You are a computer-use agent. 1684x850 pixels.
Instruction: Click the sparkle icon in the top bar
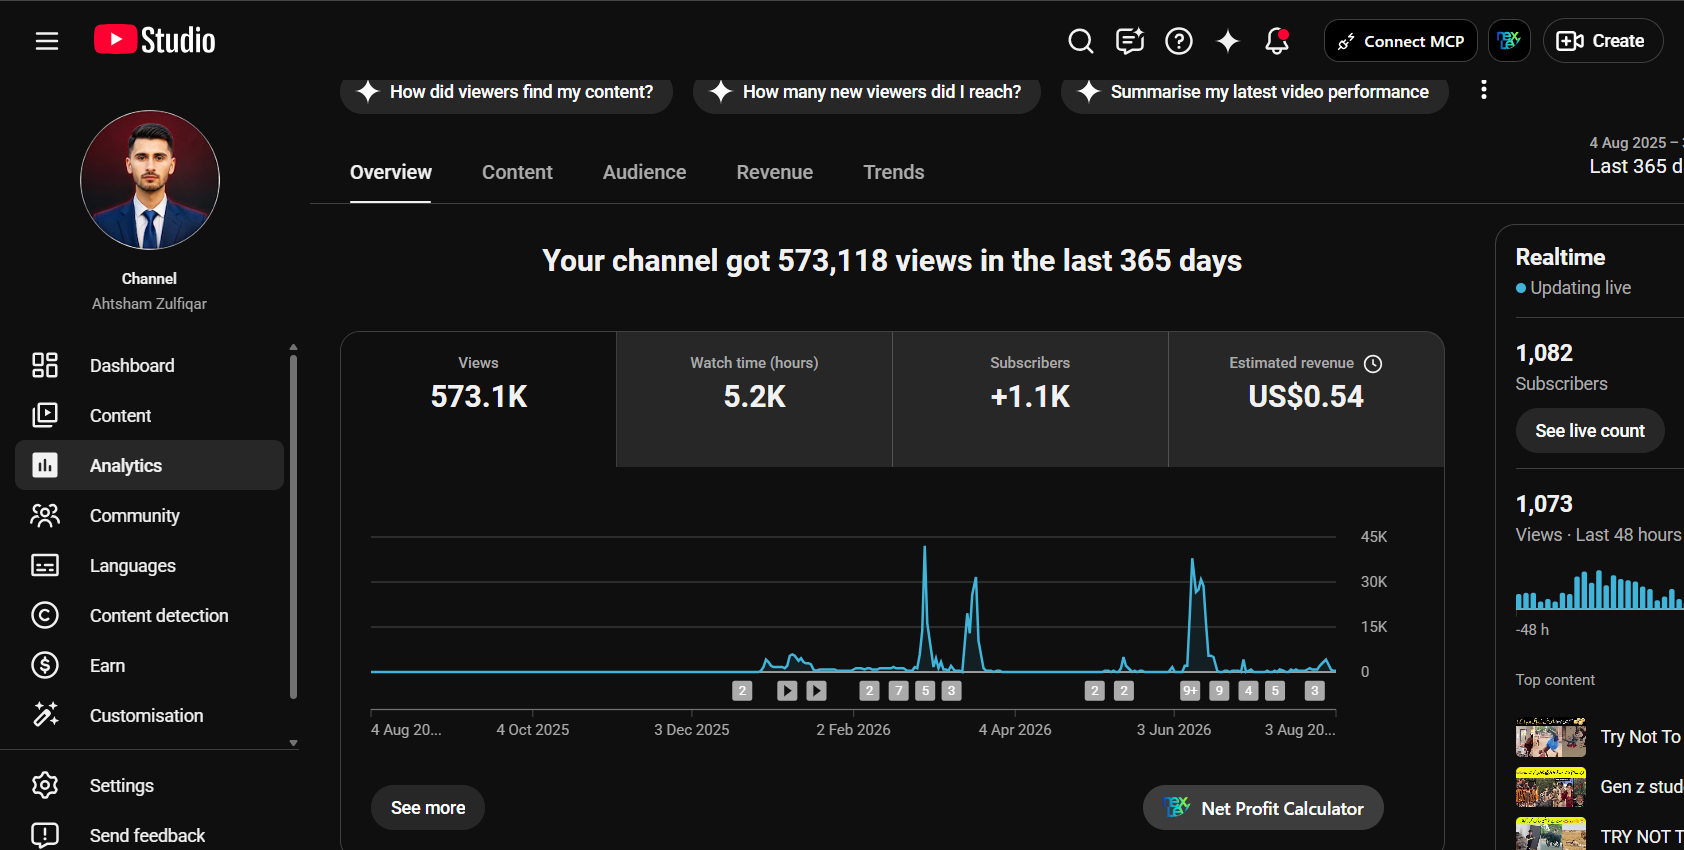1228,41
